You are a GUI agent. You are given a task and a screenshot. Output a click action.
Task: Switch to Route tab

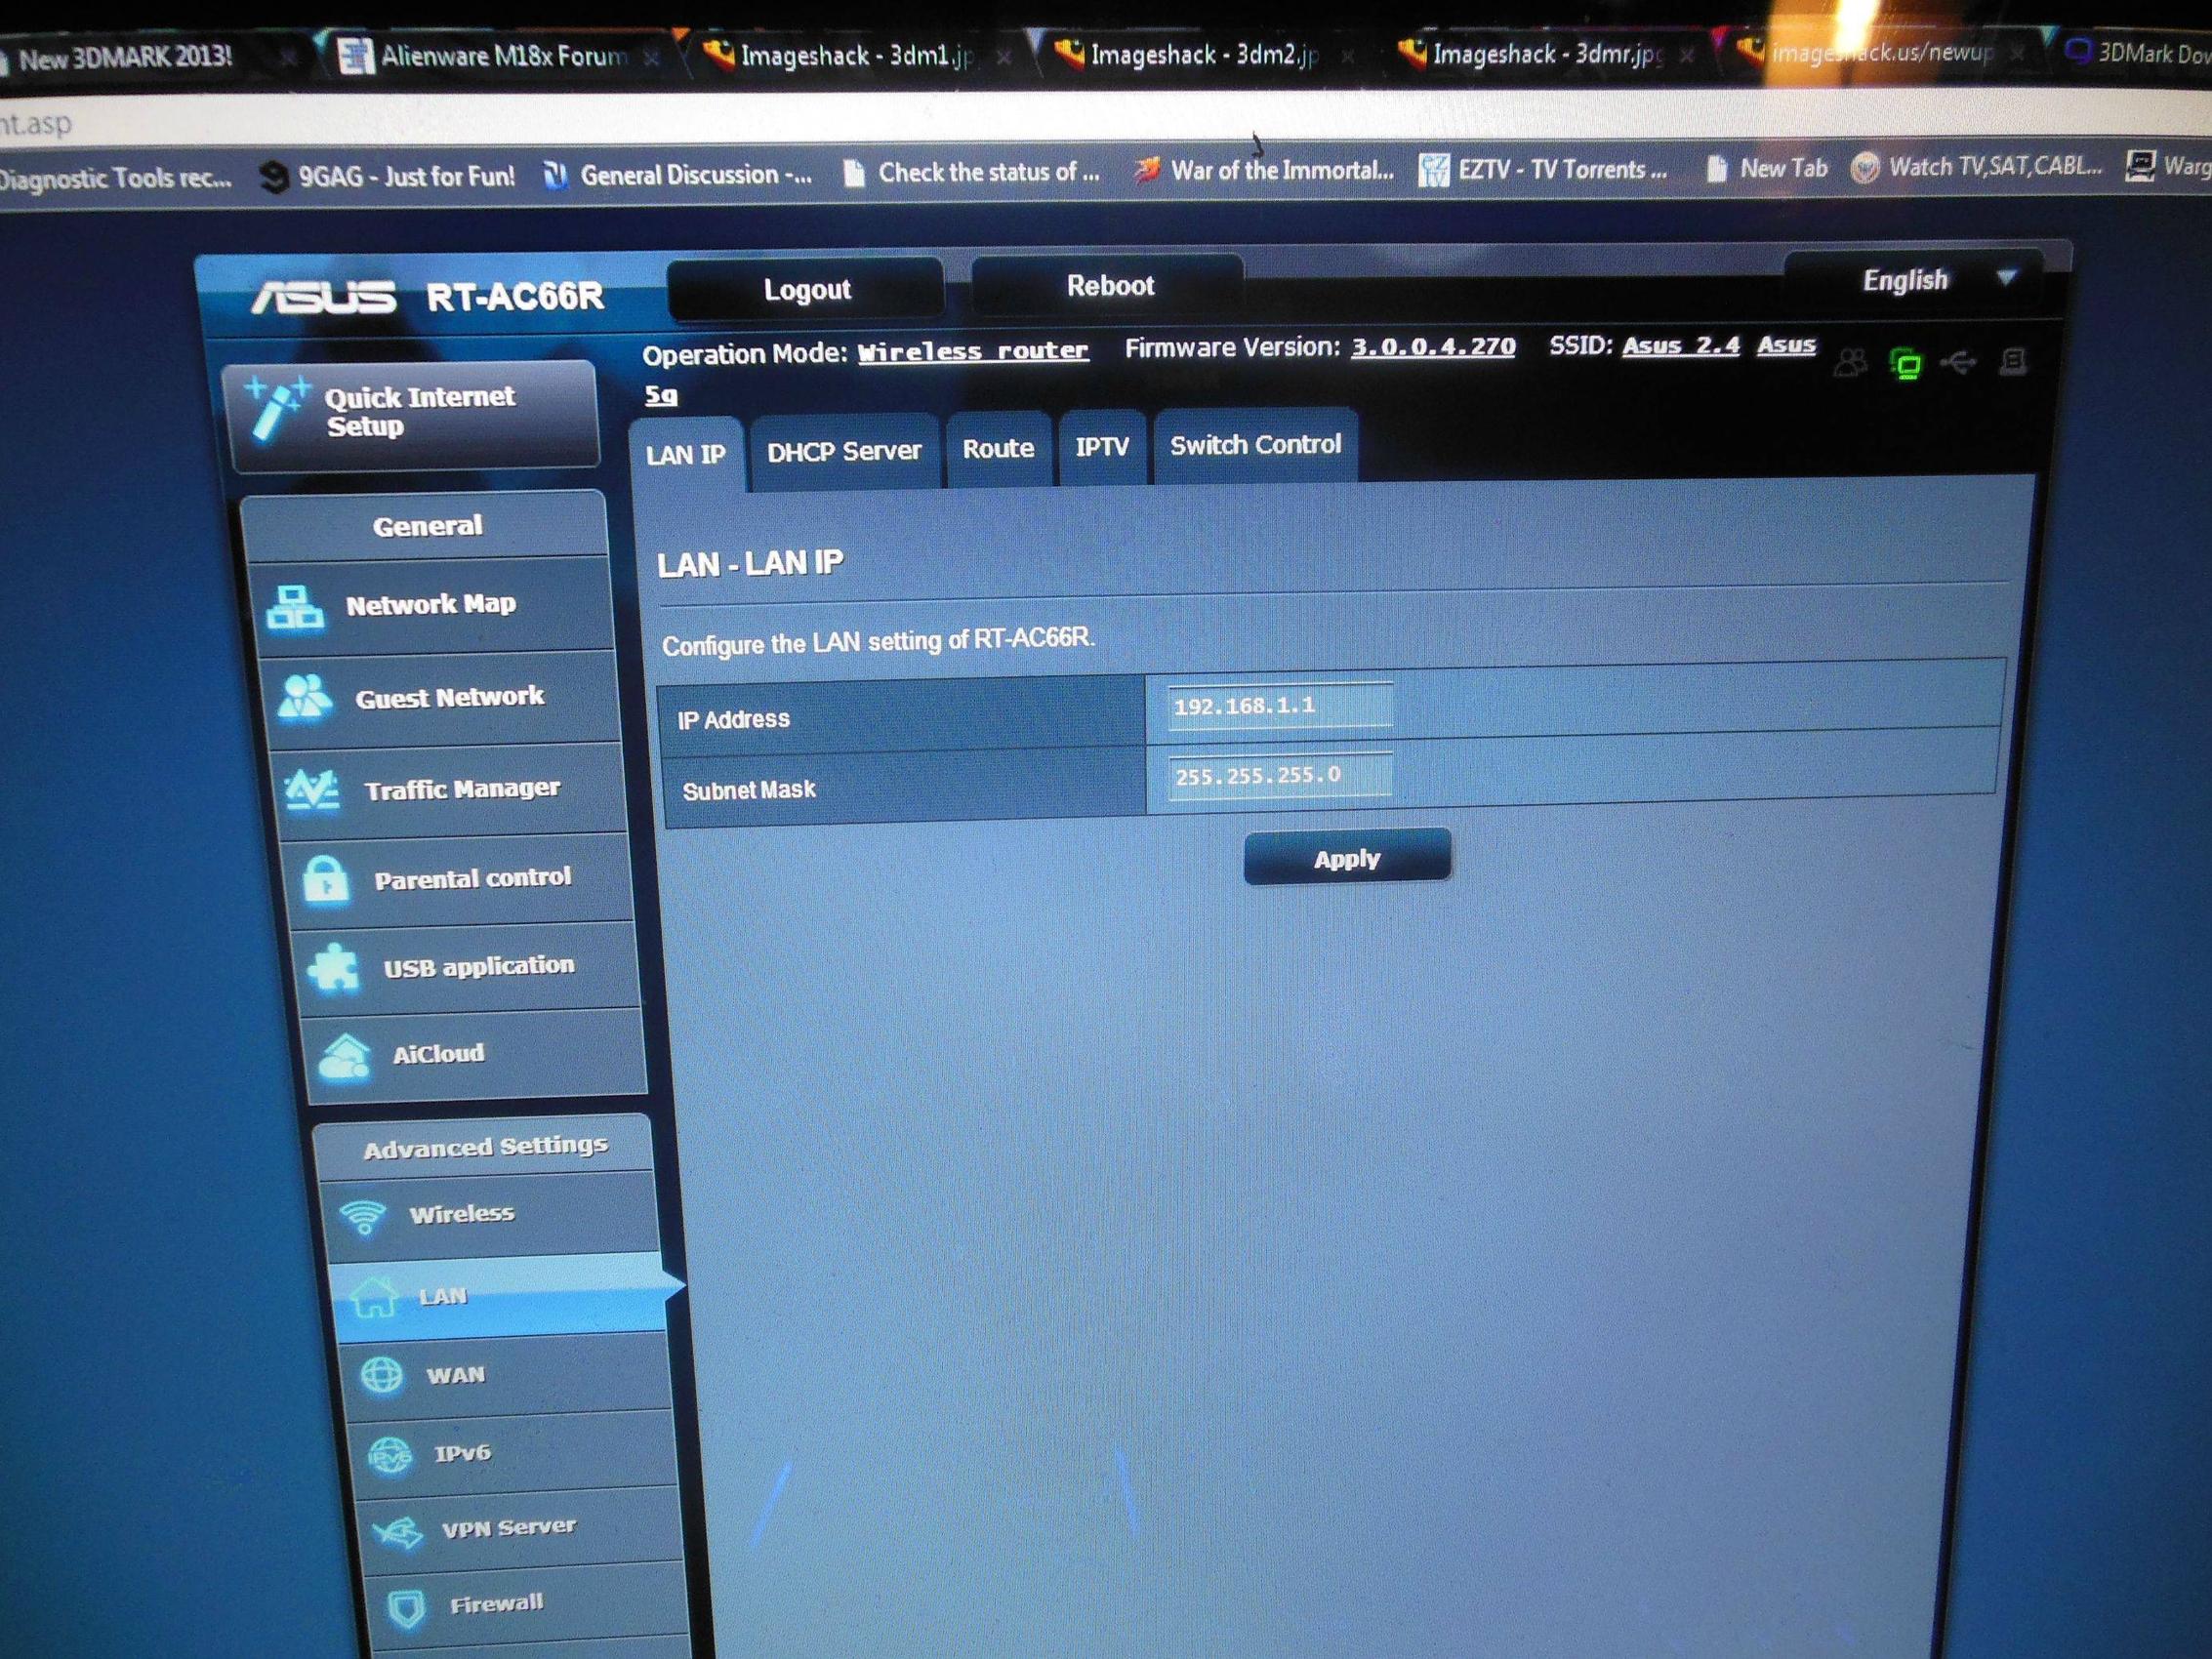click(998, 448)
